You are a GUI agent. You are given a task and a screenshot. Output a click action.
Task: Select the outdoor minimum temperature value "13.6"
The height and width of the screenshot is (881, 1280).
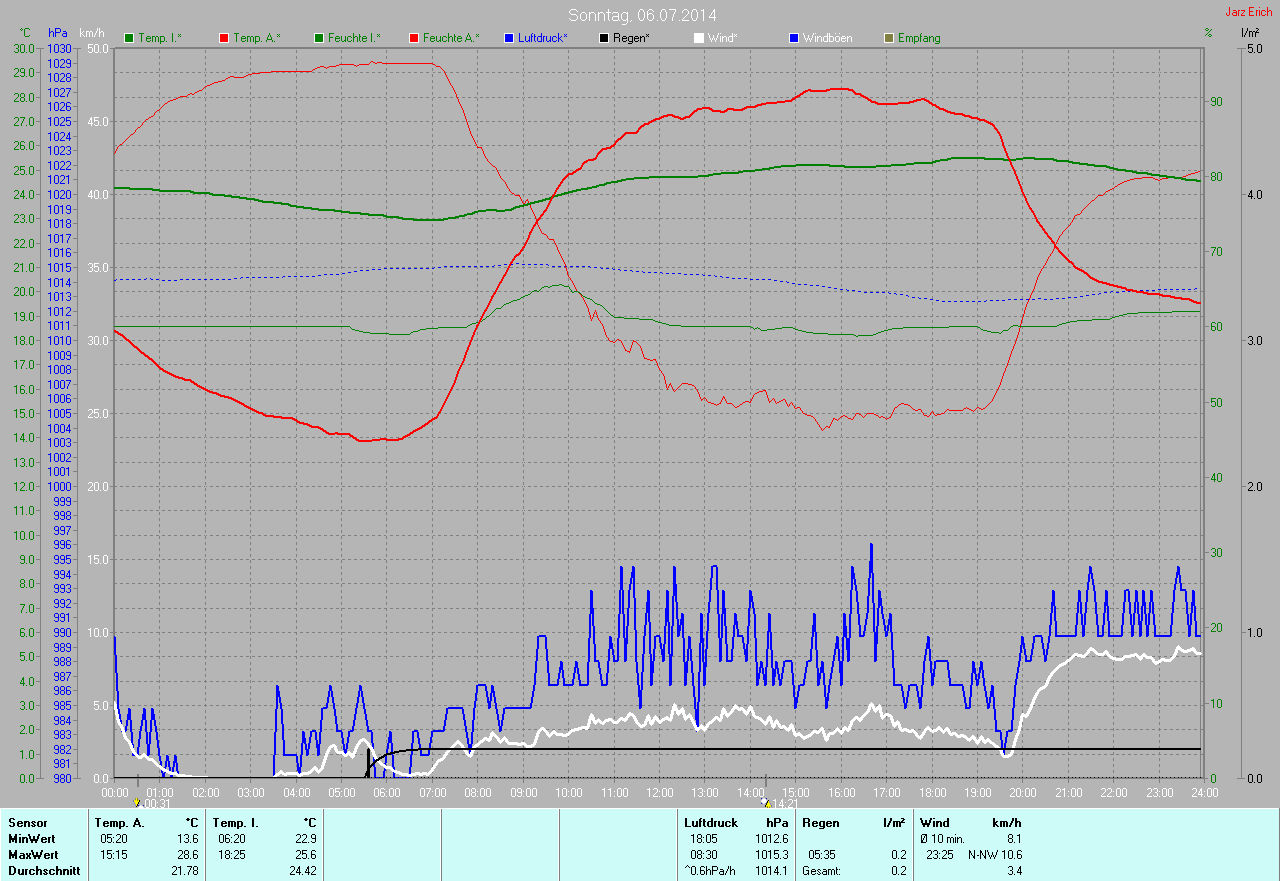[188, 839]
